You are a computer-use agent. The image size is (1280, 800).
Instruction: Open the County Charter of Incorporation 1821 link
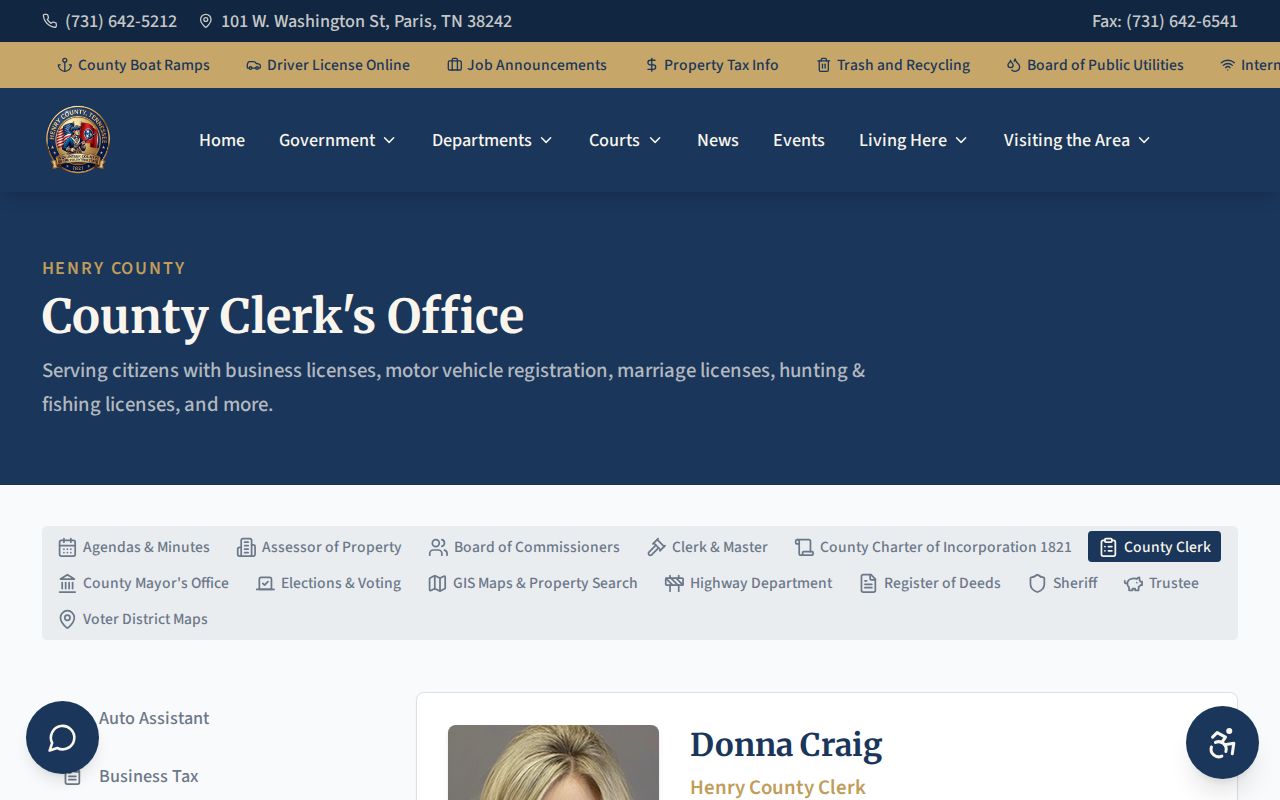tap(933, 547)
